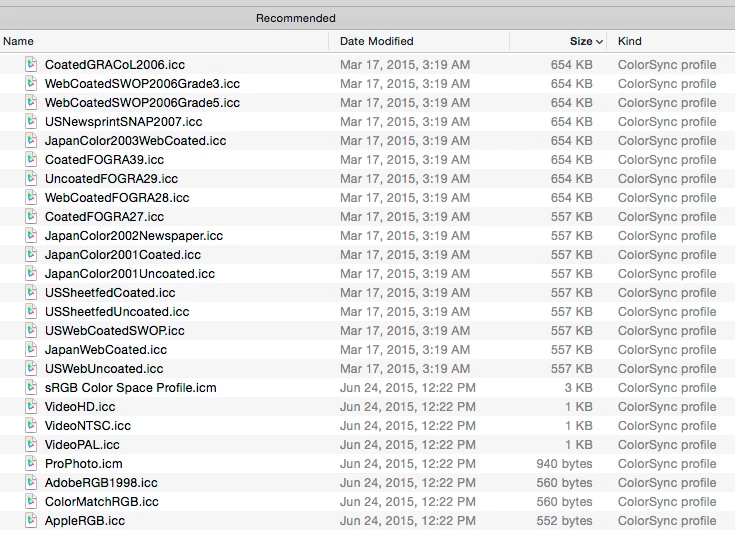Click the USWebUncoated.icc file icon

(x=31, y=368)
